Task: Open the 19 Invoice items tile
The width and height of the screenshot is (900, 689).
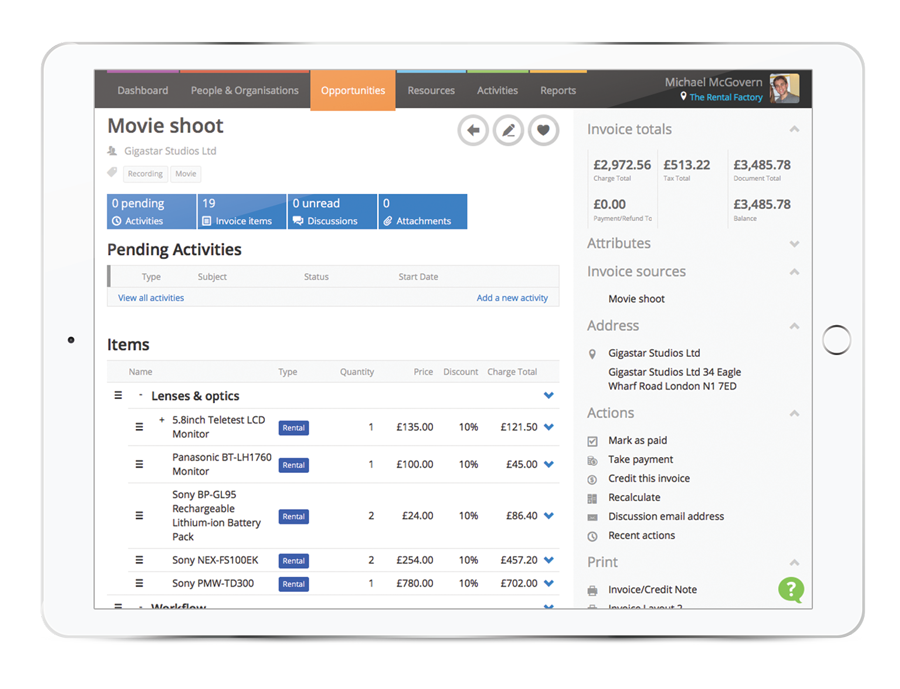Action: (x=242, y=211)
